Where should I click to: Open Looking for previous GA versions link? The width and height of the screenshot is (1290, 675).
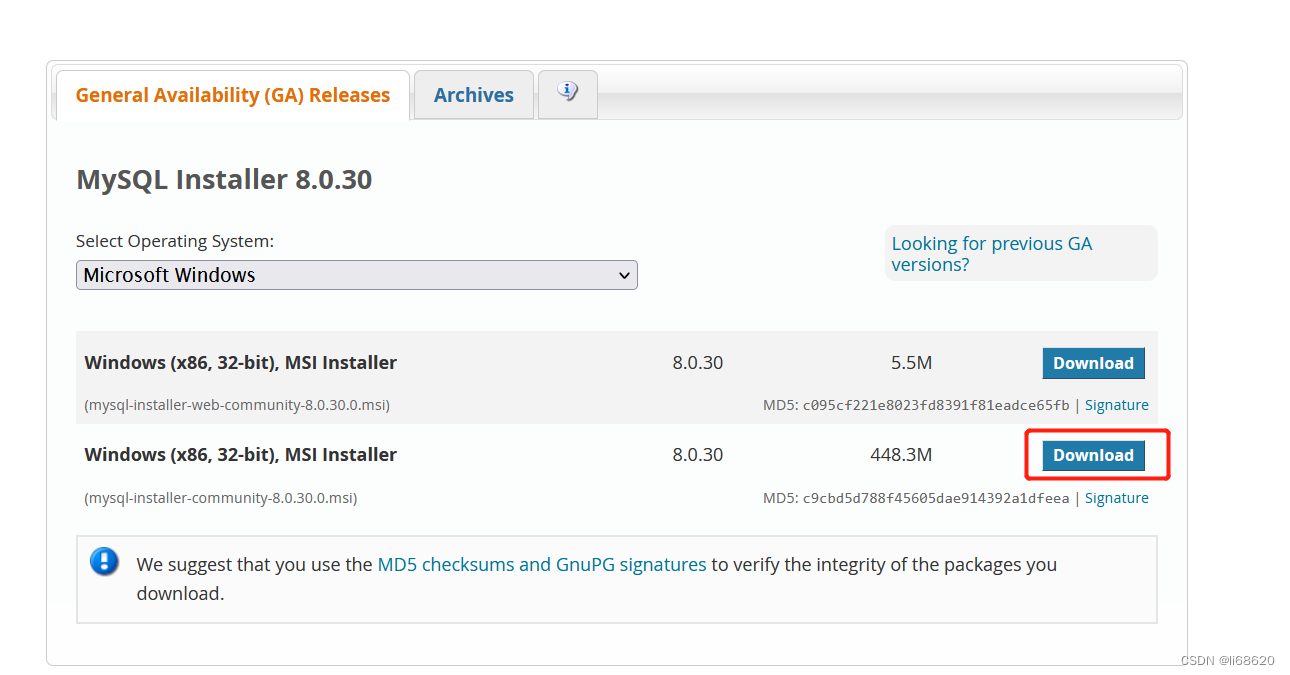click(x=991, y=254)
